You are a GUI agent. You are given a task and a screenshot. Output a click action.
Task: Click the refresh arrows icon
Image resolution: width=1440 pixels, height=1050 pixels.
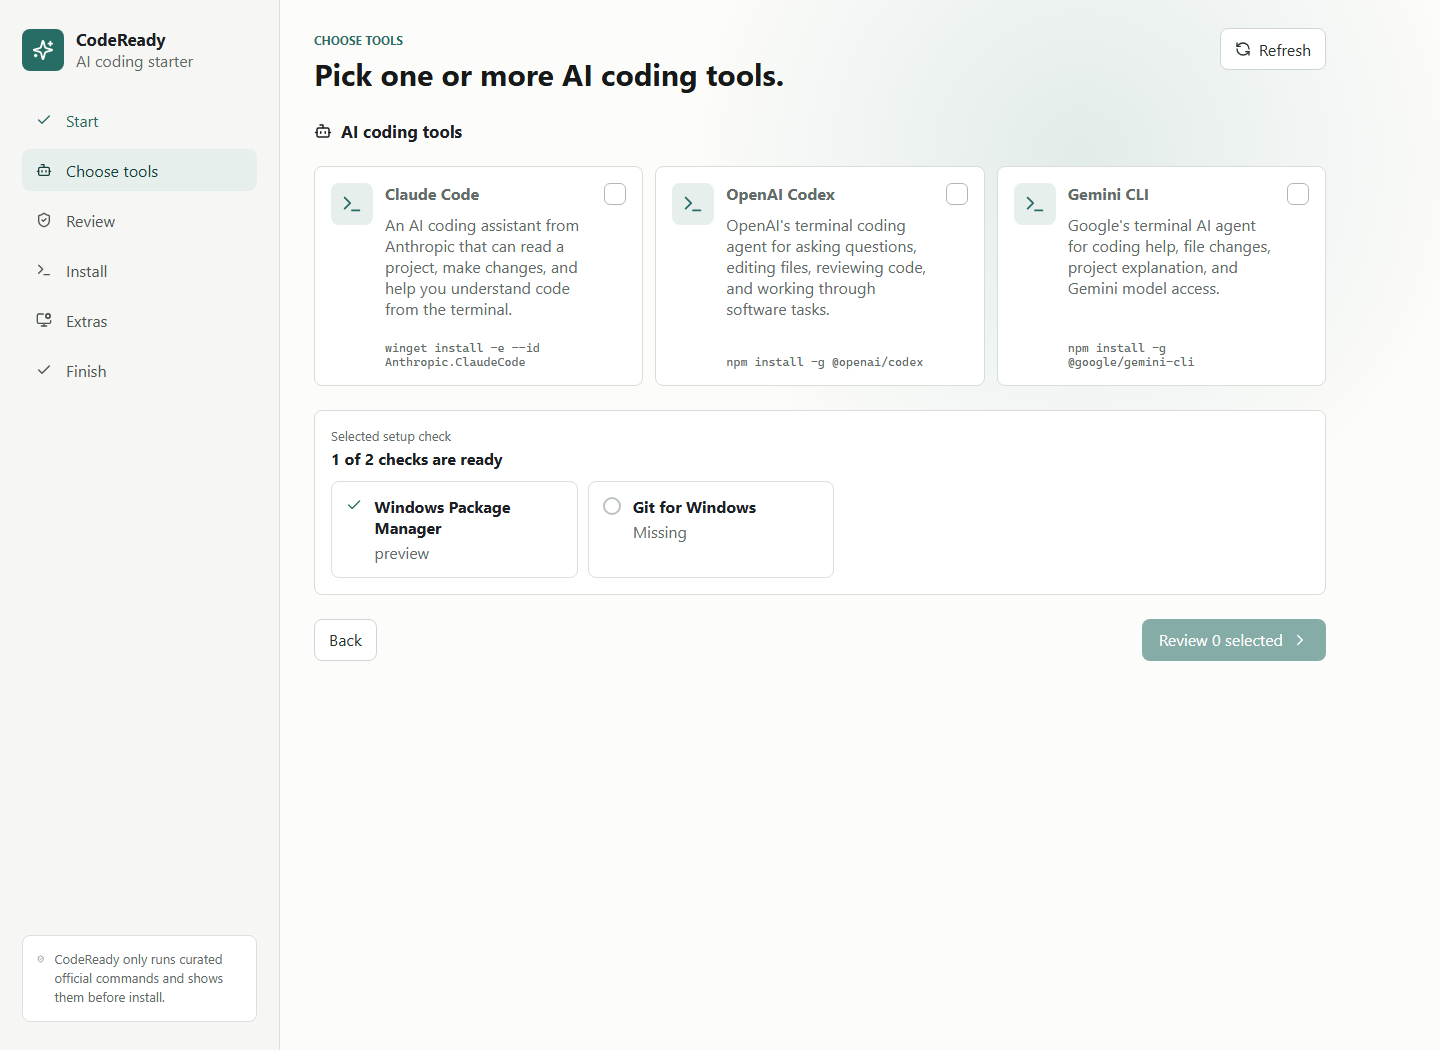1243,49
